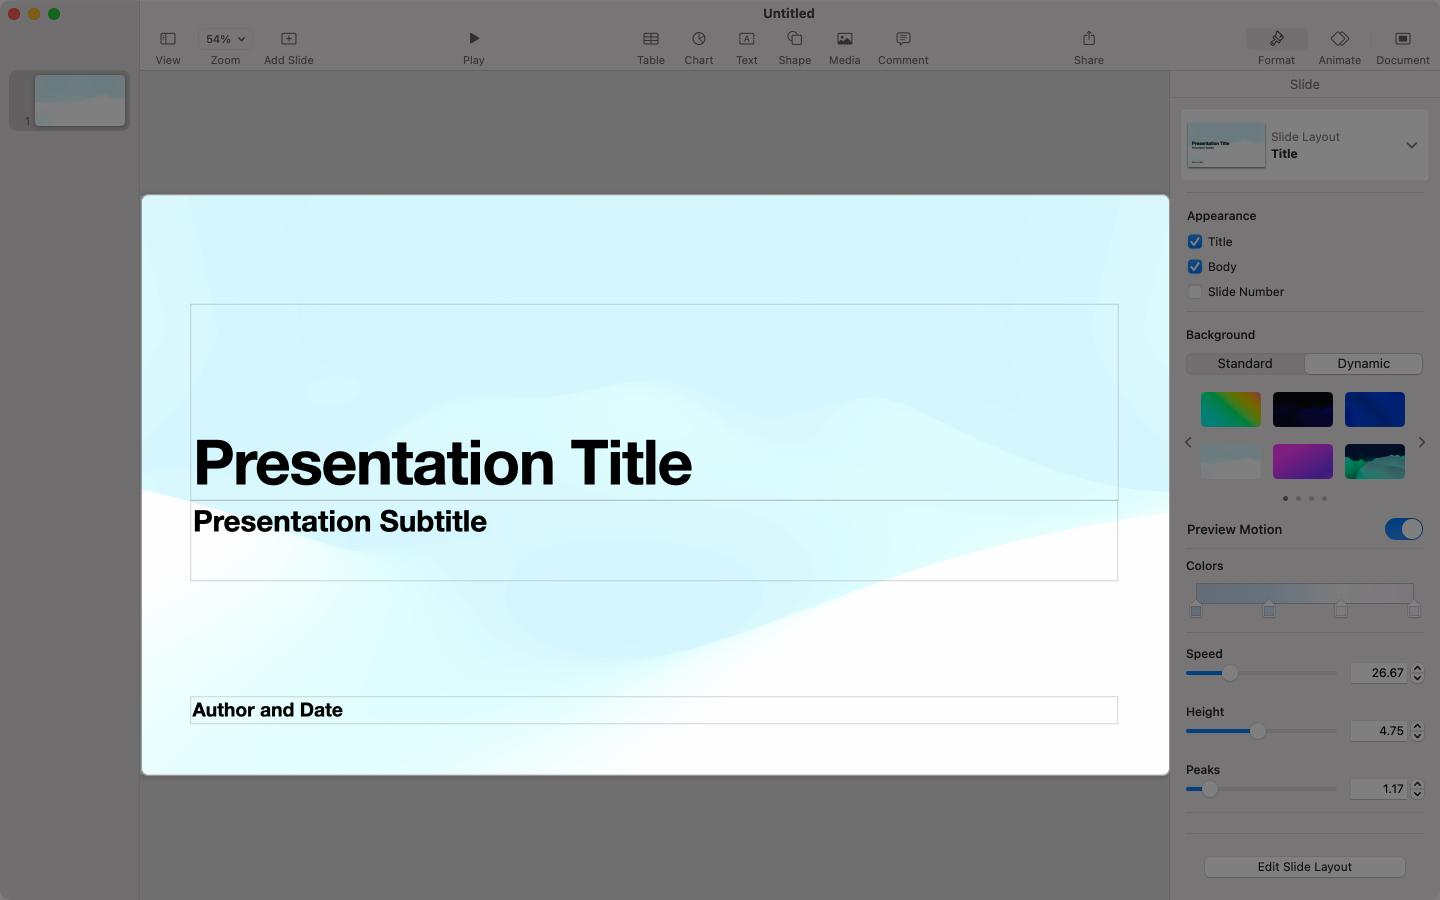Choose the light blue dynamic background

point(1231,461)
